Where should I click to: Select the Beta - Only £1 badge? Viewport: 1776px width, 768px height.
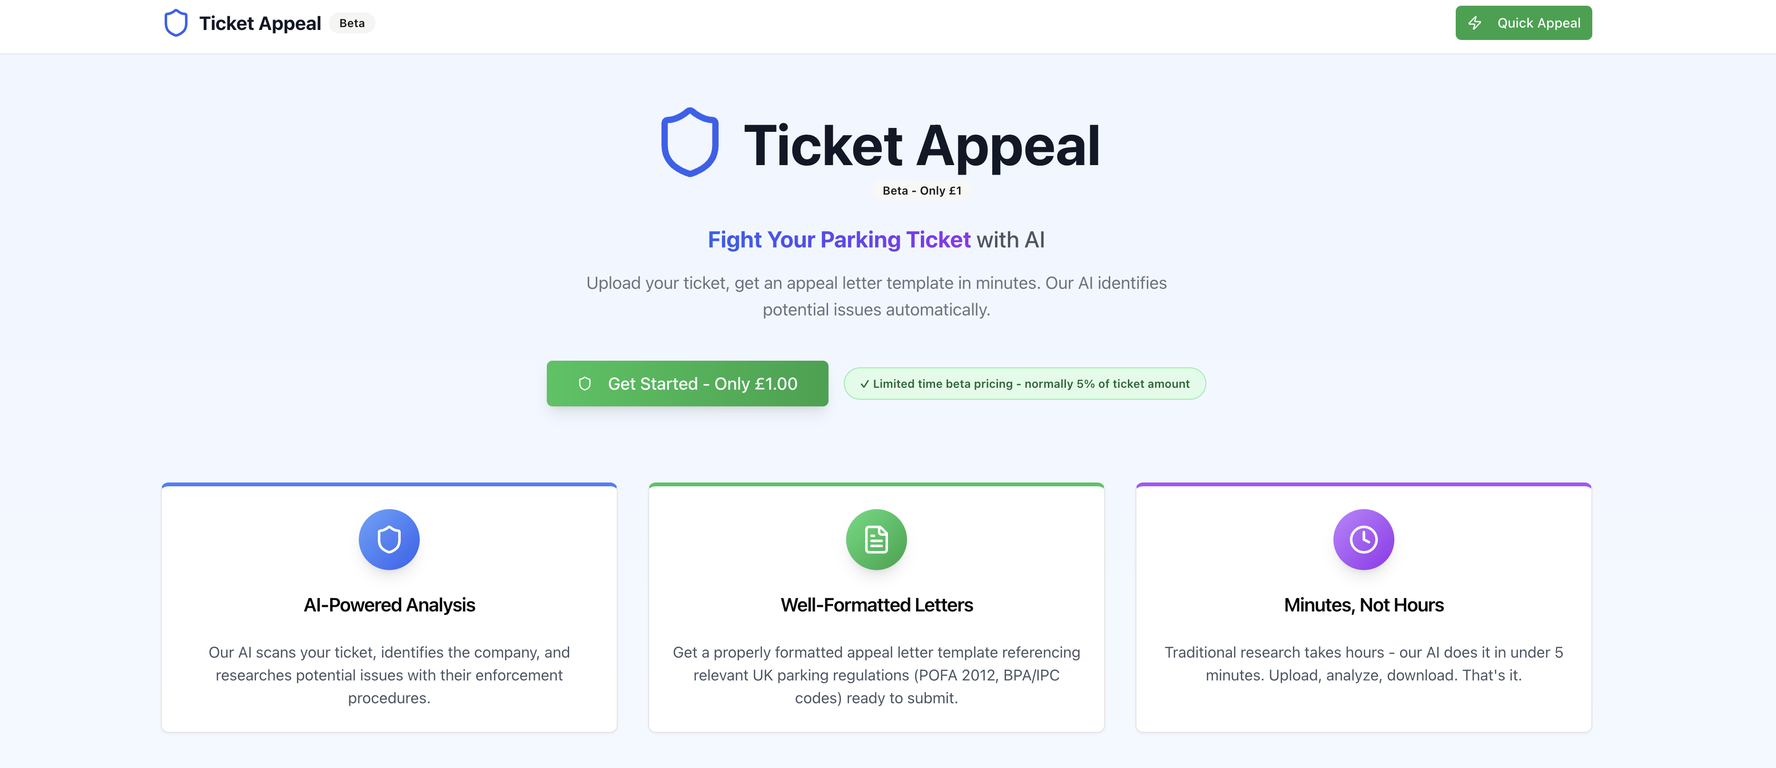(922, 190)
